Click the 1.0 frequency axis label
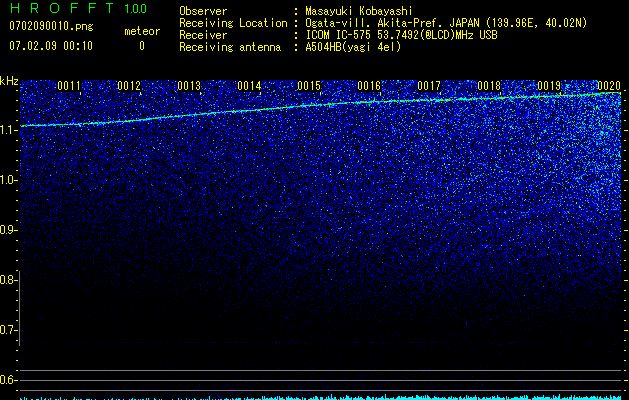 click(x=8, y=180)
